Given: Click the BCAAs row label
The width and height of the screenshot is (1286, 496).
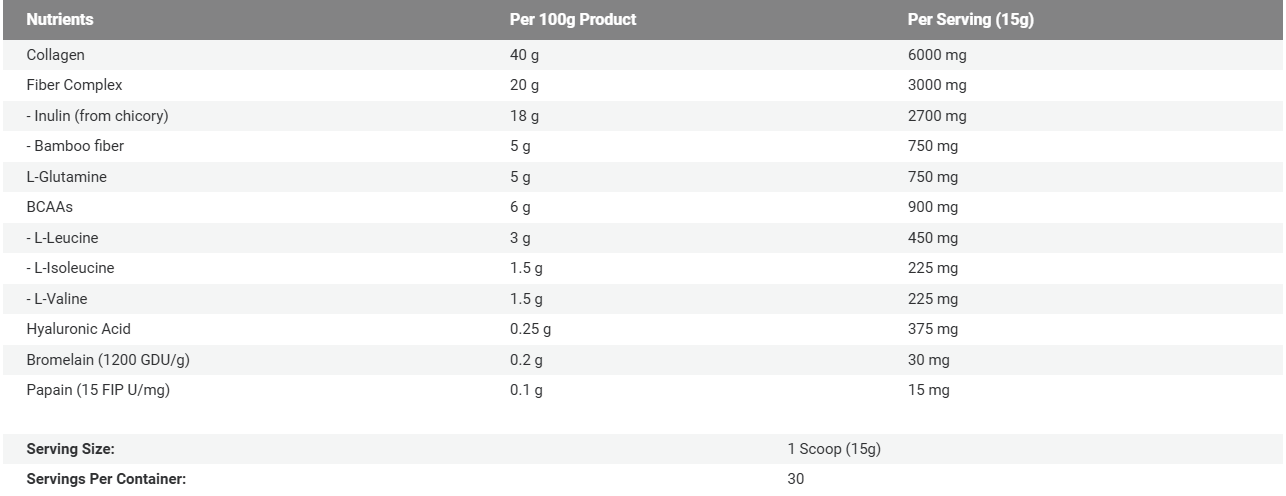Looking at the screenshot, I should 50,207.
